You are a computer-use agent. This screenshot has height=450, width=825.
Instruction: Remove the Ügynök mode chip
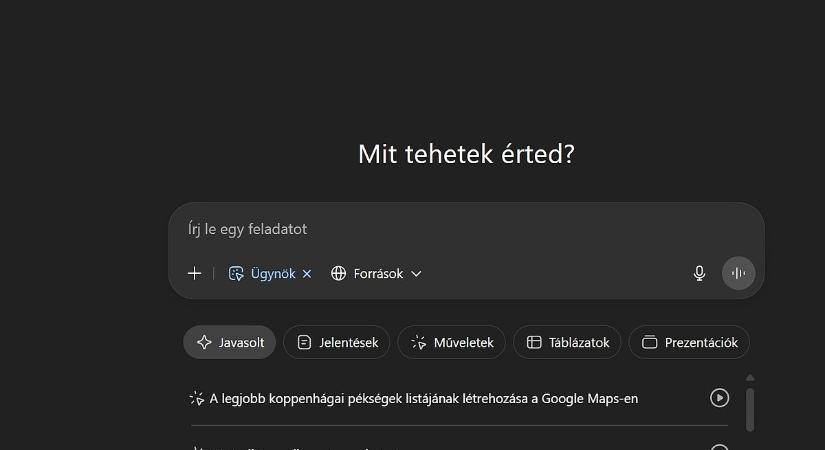(x=307, y=274)
